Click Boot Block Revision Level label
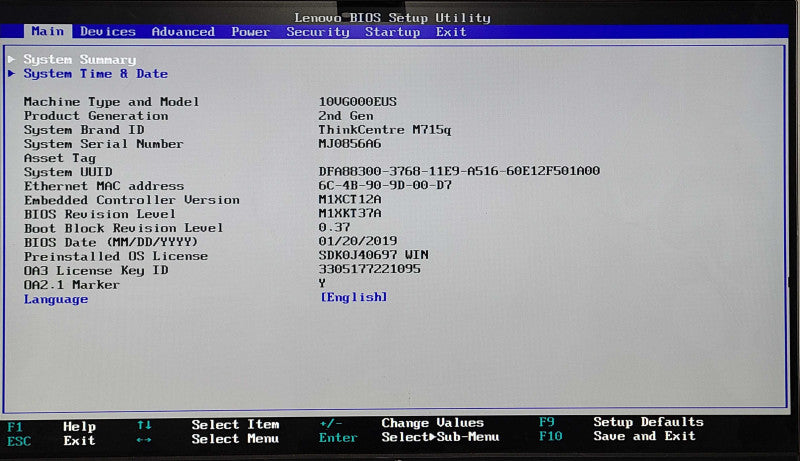This screenshot has height=461, width=800. 123,228
